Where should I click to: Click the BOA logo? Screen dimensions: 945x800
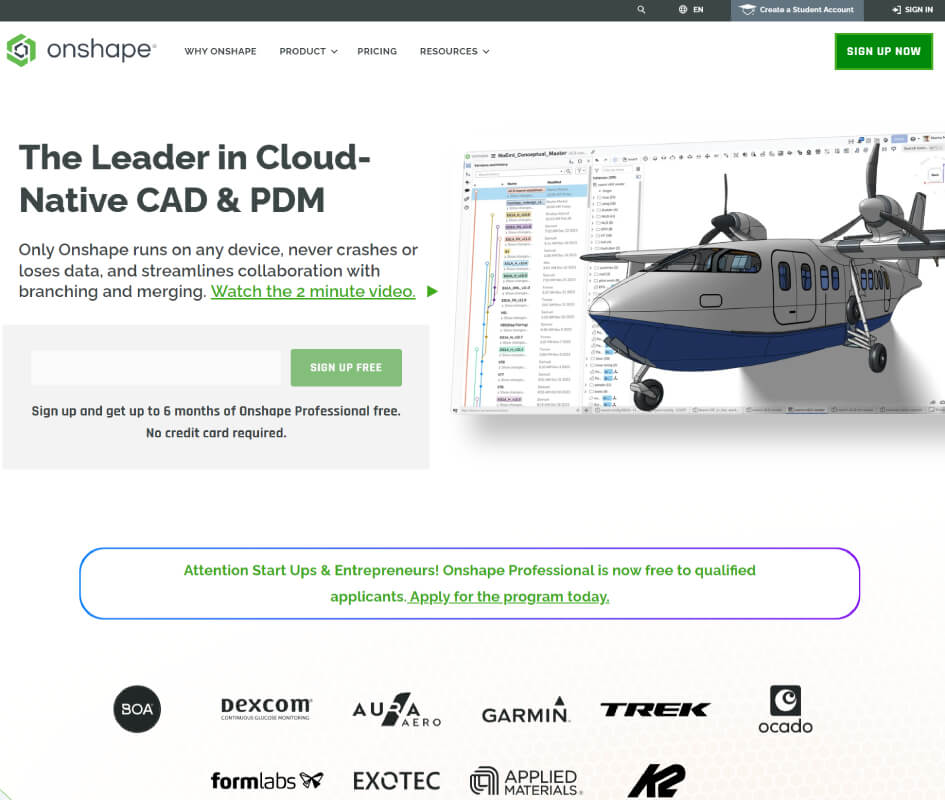point(137,709)
